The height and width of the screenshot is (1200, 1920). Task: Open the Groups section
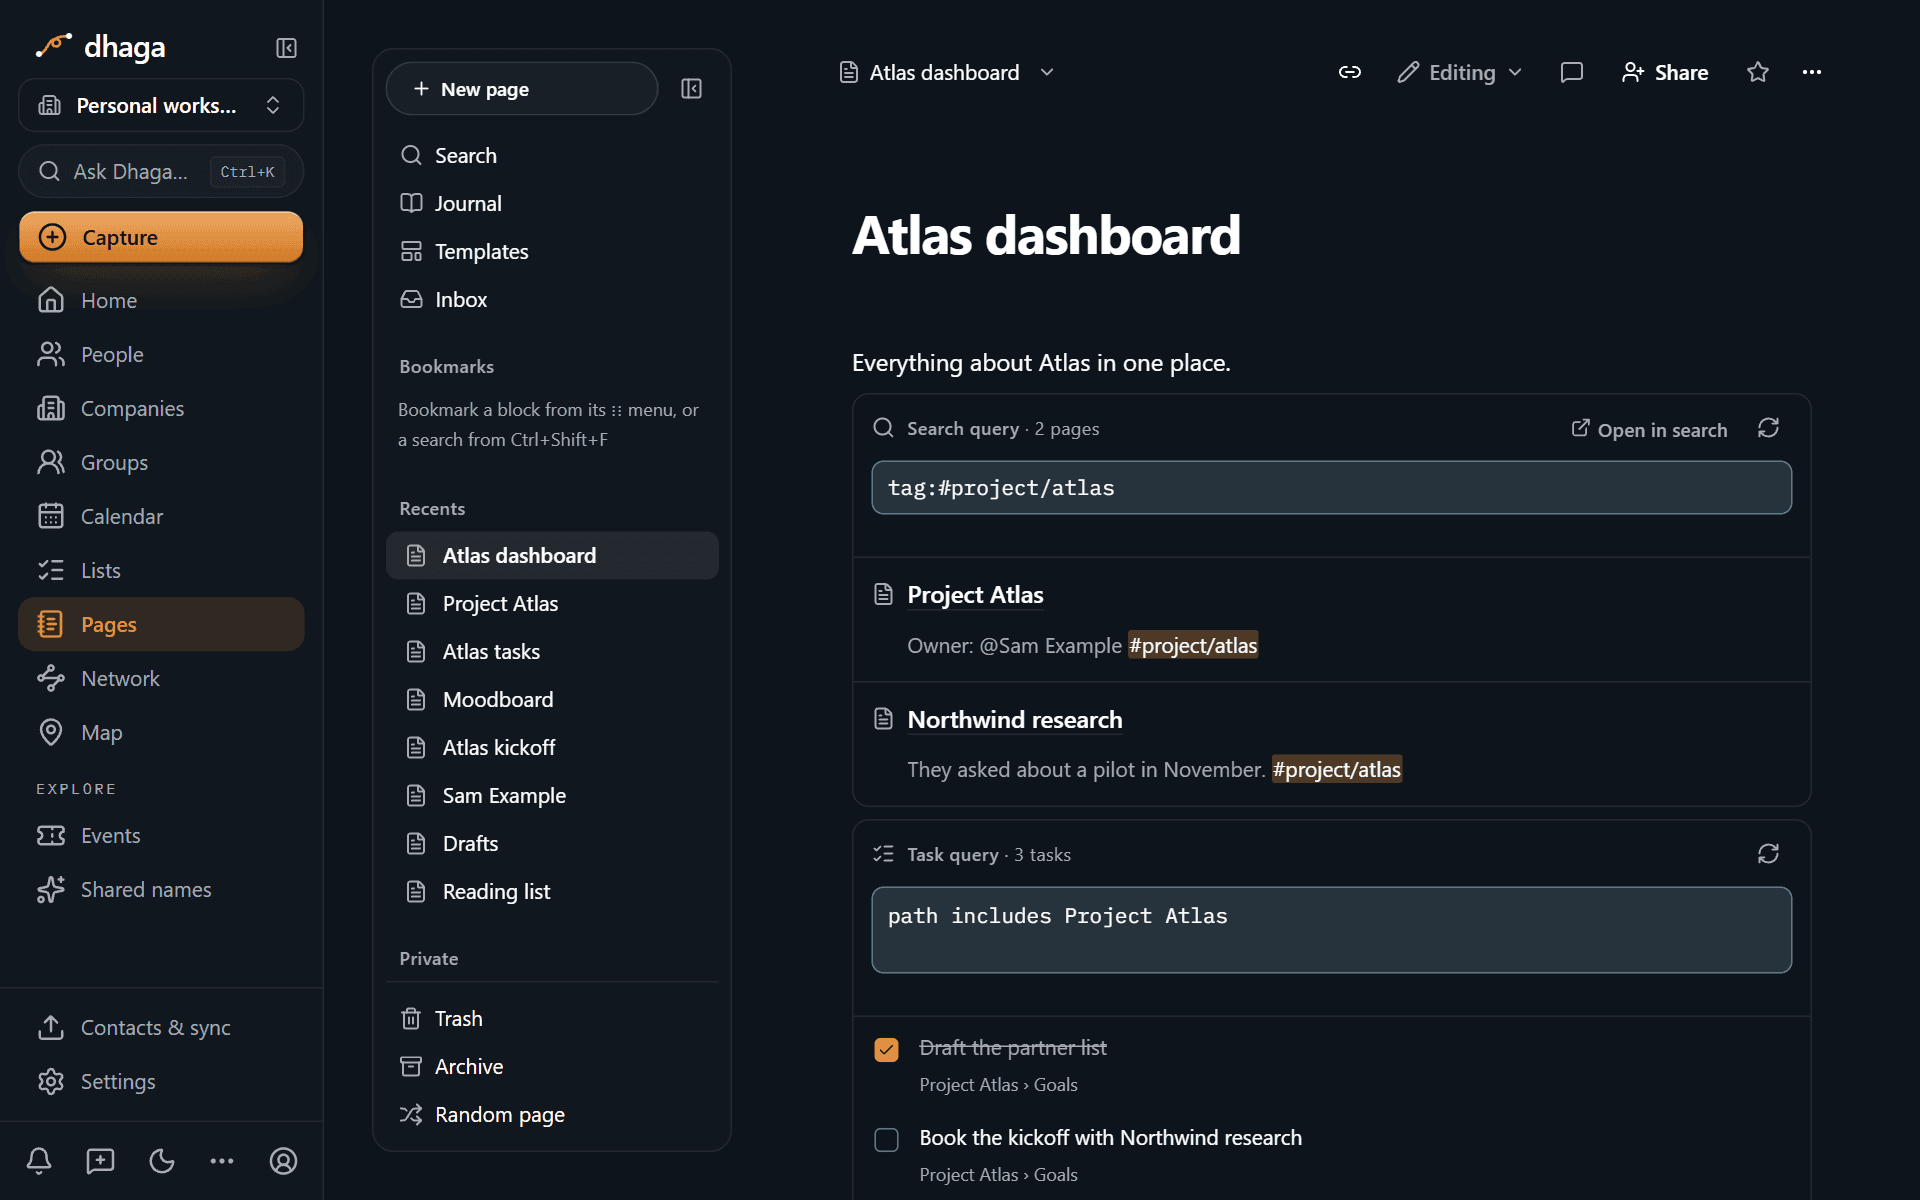coord(161,462)
